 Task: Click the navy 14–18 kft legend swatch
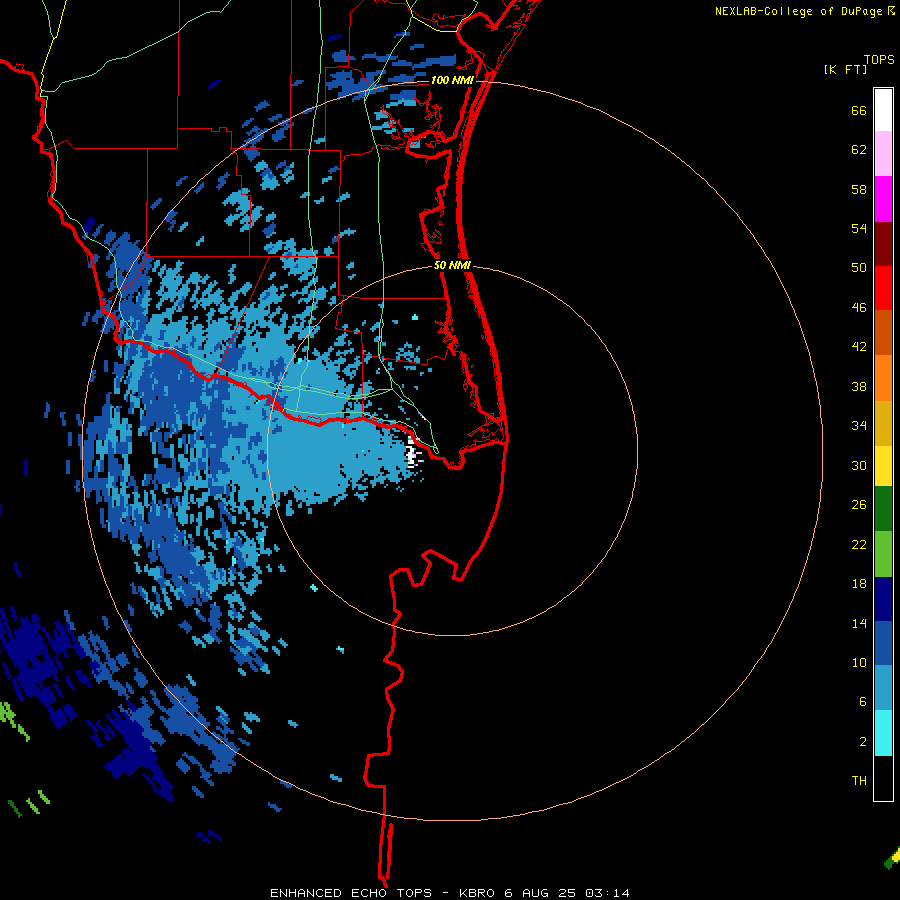[883, 599]
